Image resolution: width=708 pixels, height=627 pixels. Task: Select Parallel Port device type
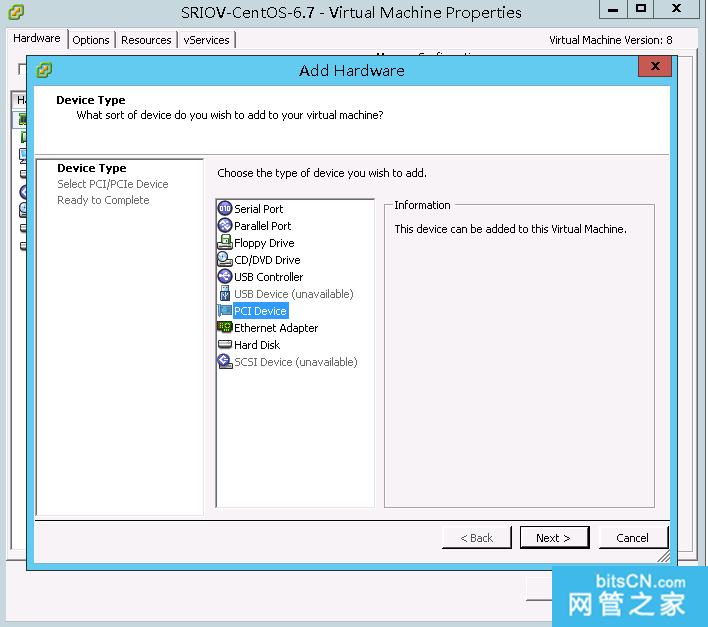[262, 226]
